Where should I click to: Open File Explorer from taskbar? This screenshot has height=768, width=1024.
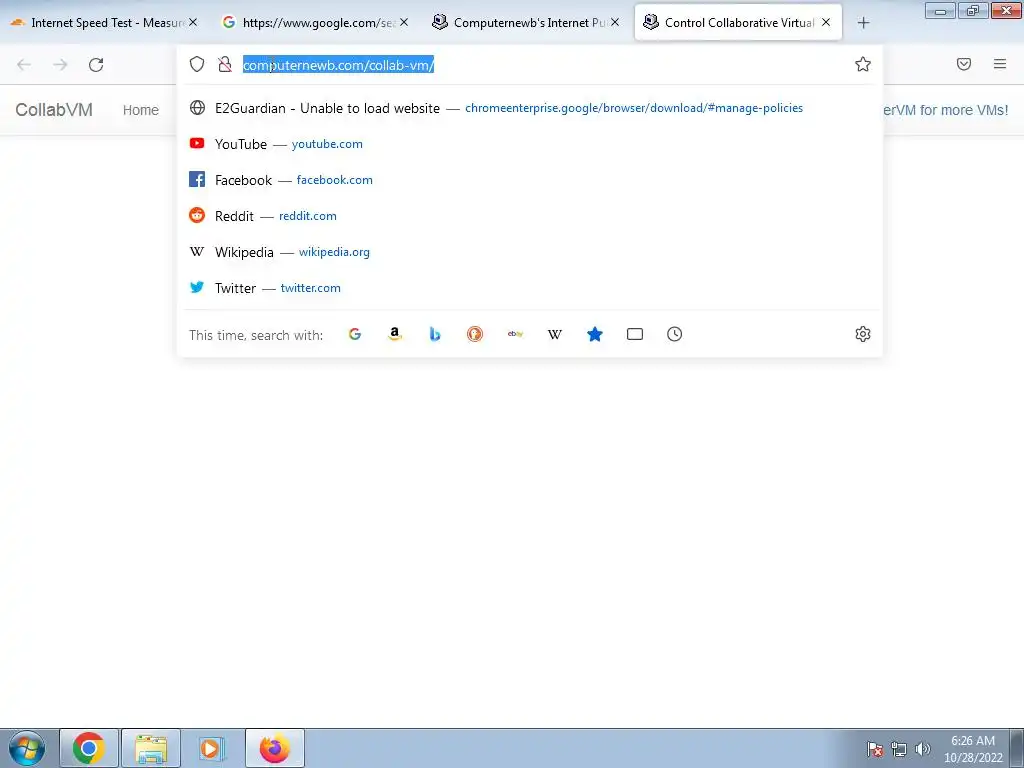(151, 748)
